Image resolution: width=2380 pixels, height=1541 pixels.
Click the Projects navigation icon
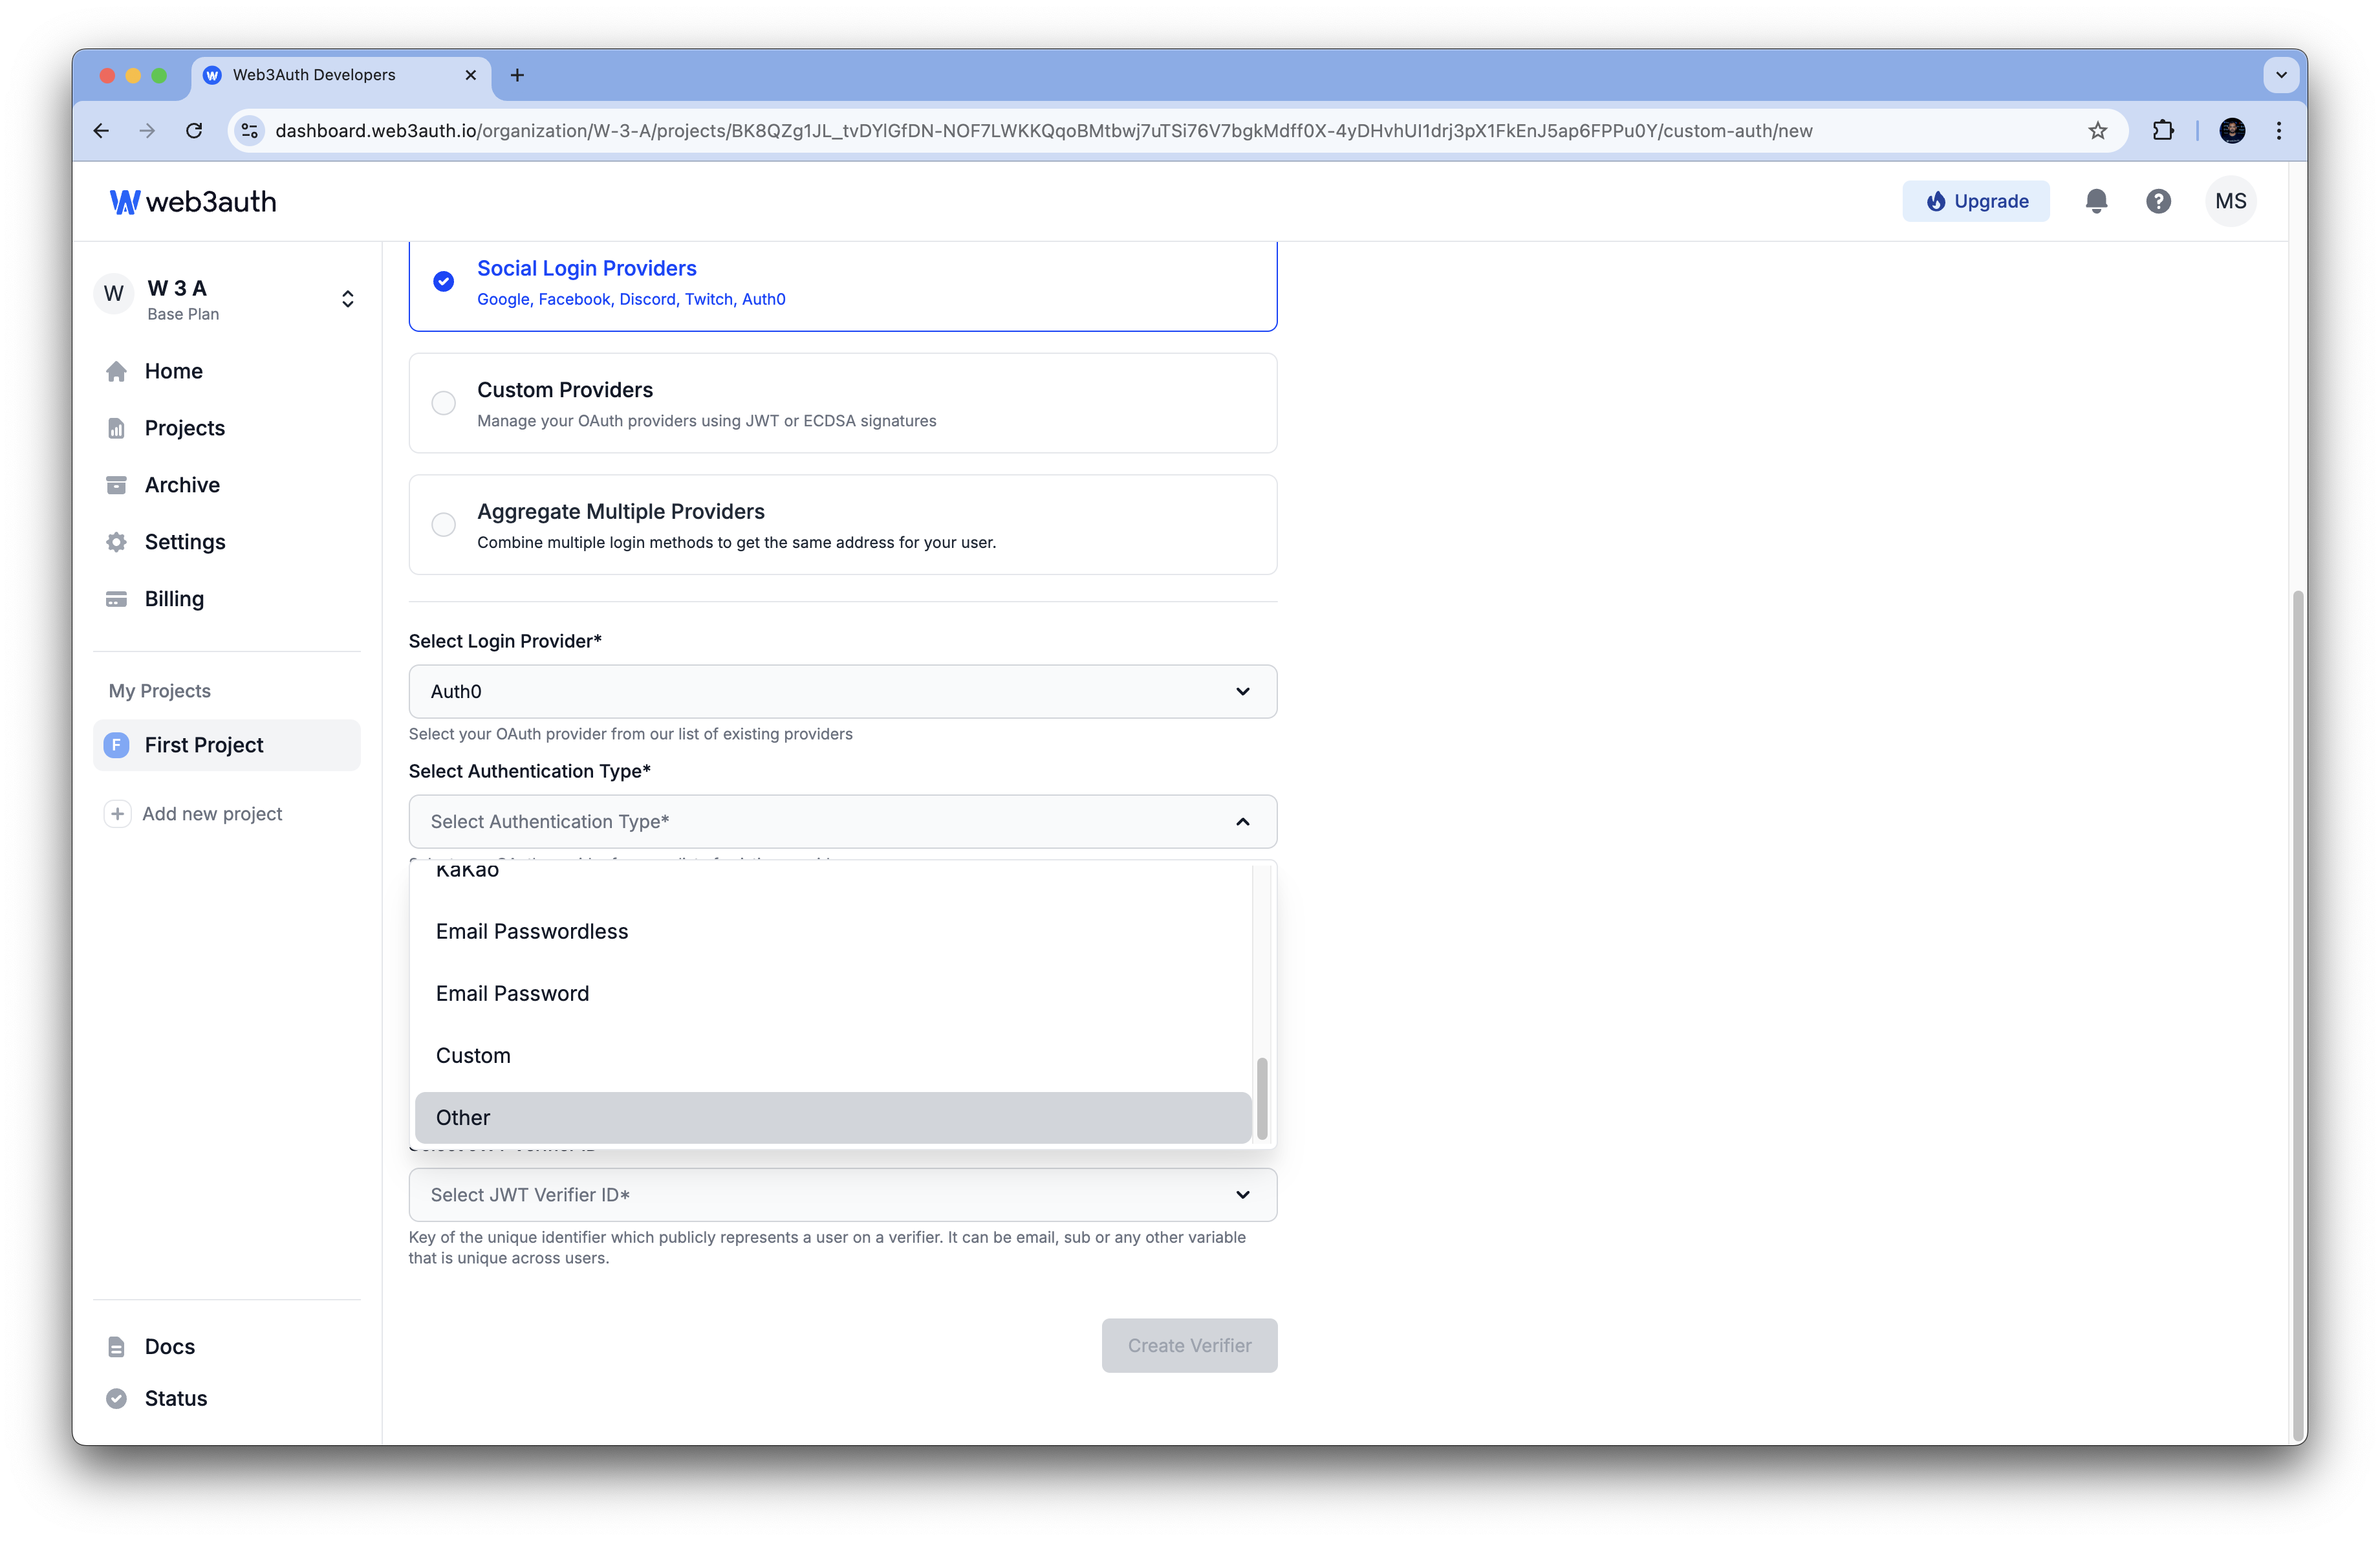coord(116,427)
